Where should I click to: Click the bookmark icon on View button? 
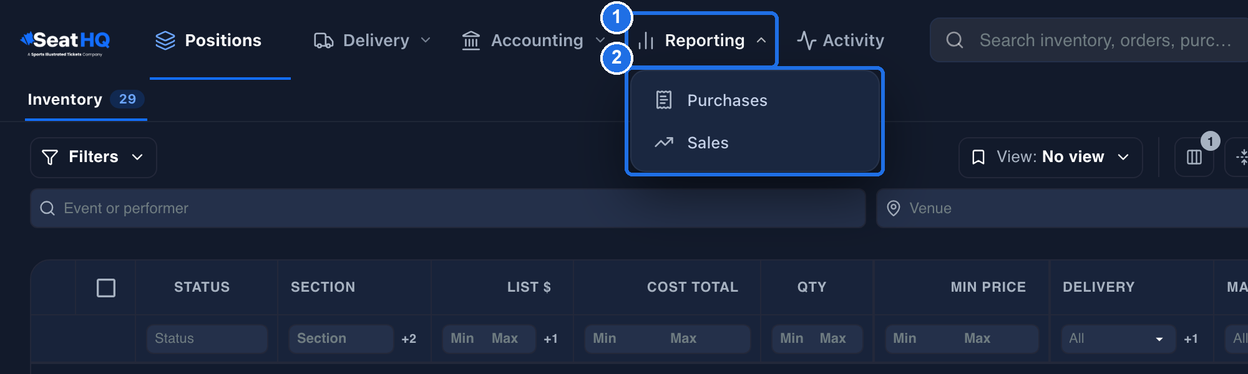click(x=978, y=157)
